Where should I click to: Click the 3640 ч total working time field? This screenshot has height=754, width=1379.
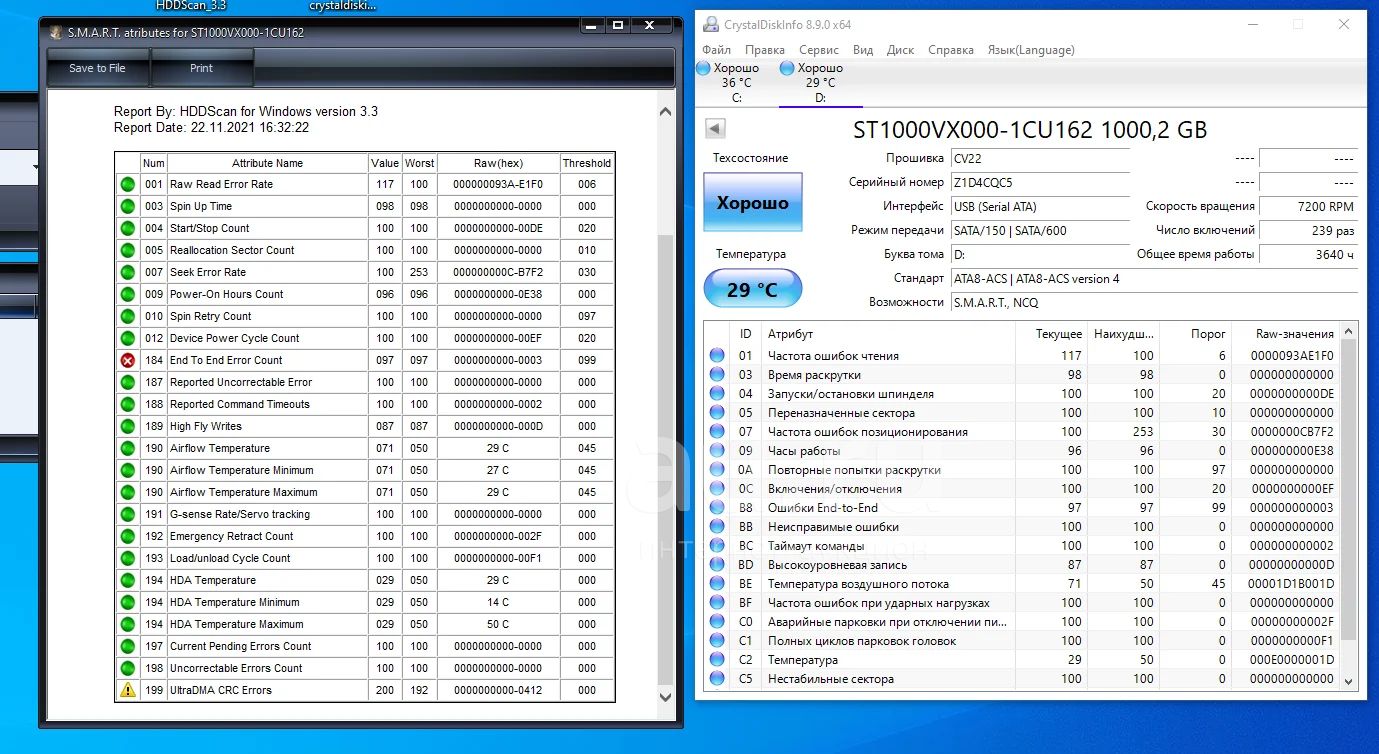click(x=1308, y=254)
